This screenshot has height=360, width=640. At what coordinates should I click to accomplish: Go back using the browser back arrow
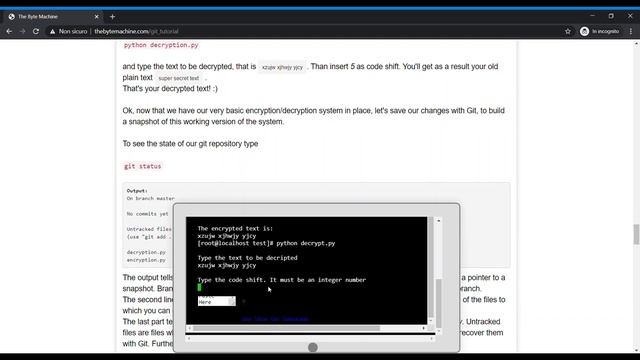click(x=9, y=31)
